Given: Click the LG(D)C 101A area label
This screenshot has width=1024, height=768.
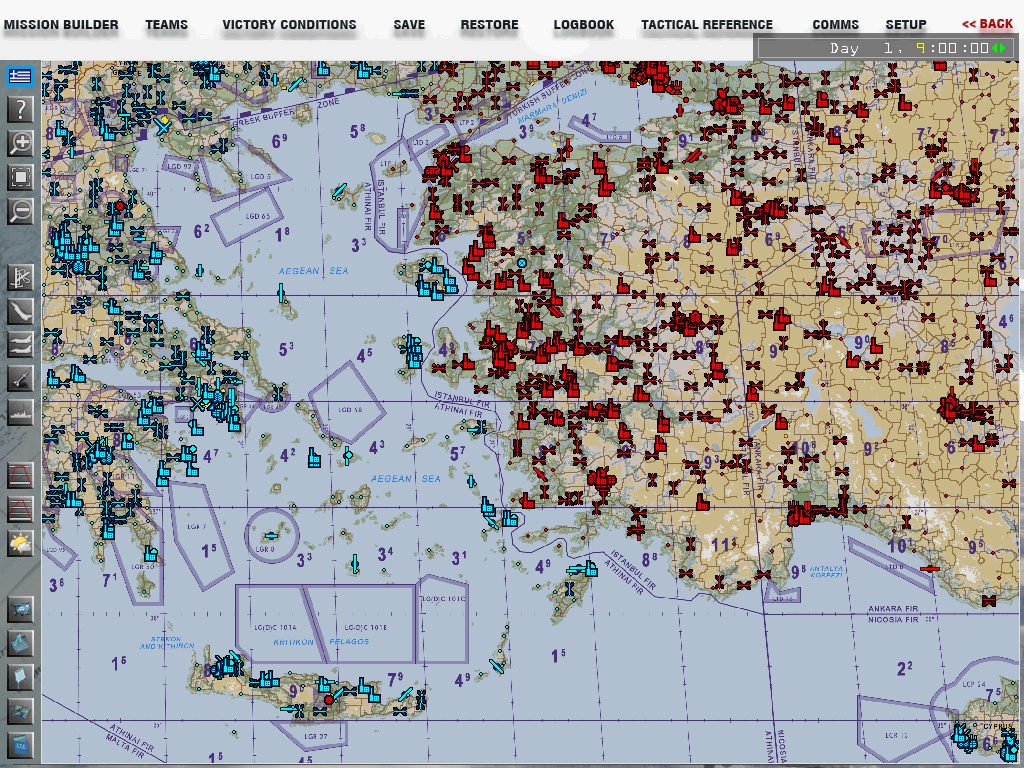Looking at the screenshot, I should pos(275,627).
